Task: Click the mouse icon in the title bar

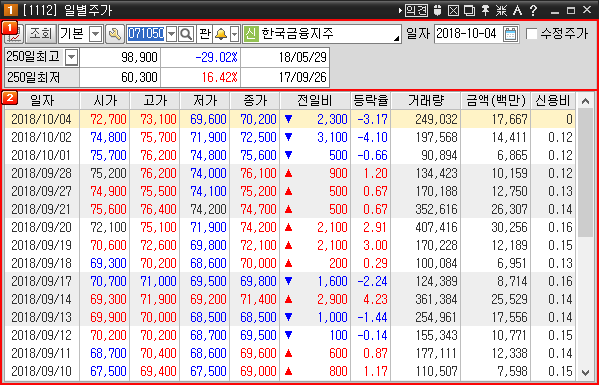Action: (437, 10)
